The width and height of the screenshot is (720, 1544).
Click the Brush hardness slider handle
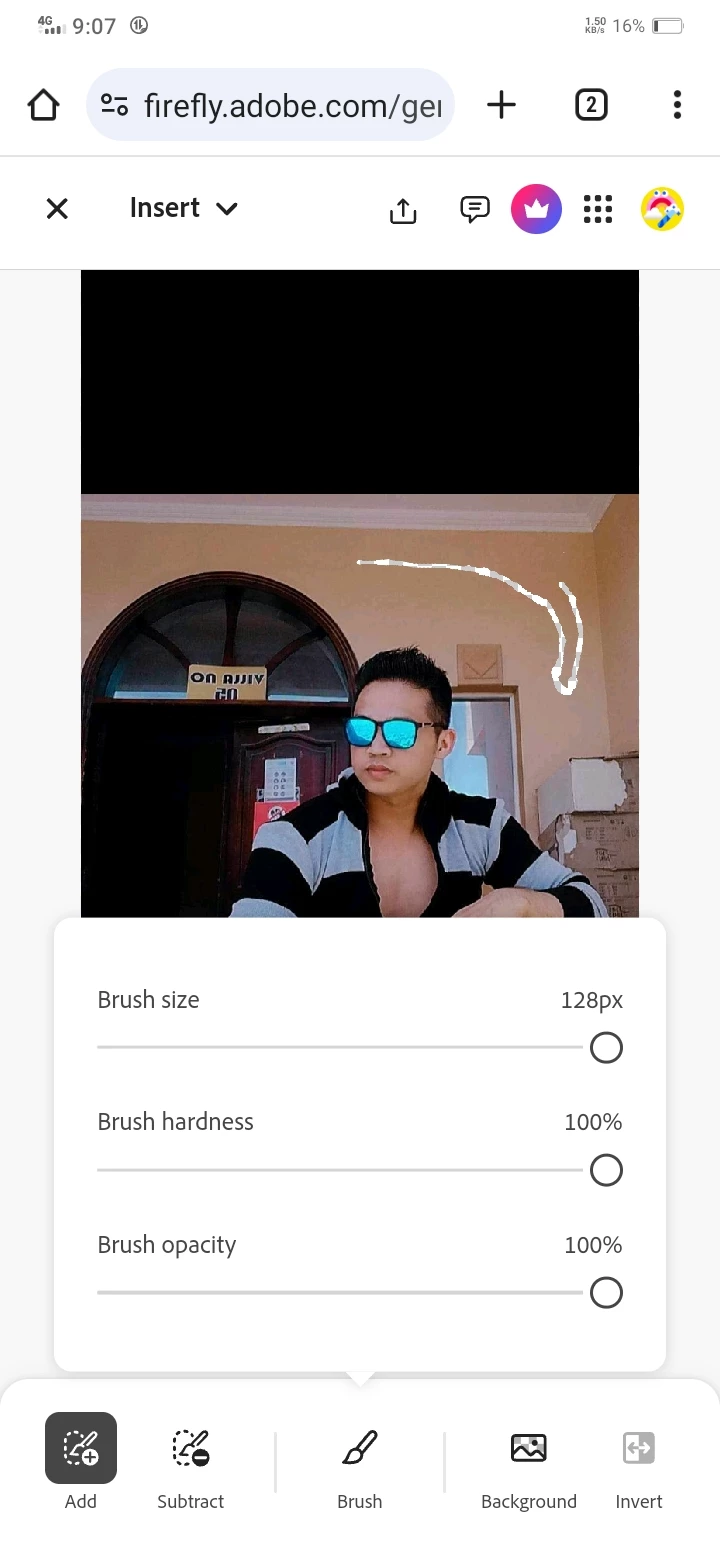click(x=606, y=1170)
